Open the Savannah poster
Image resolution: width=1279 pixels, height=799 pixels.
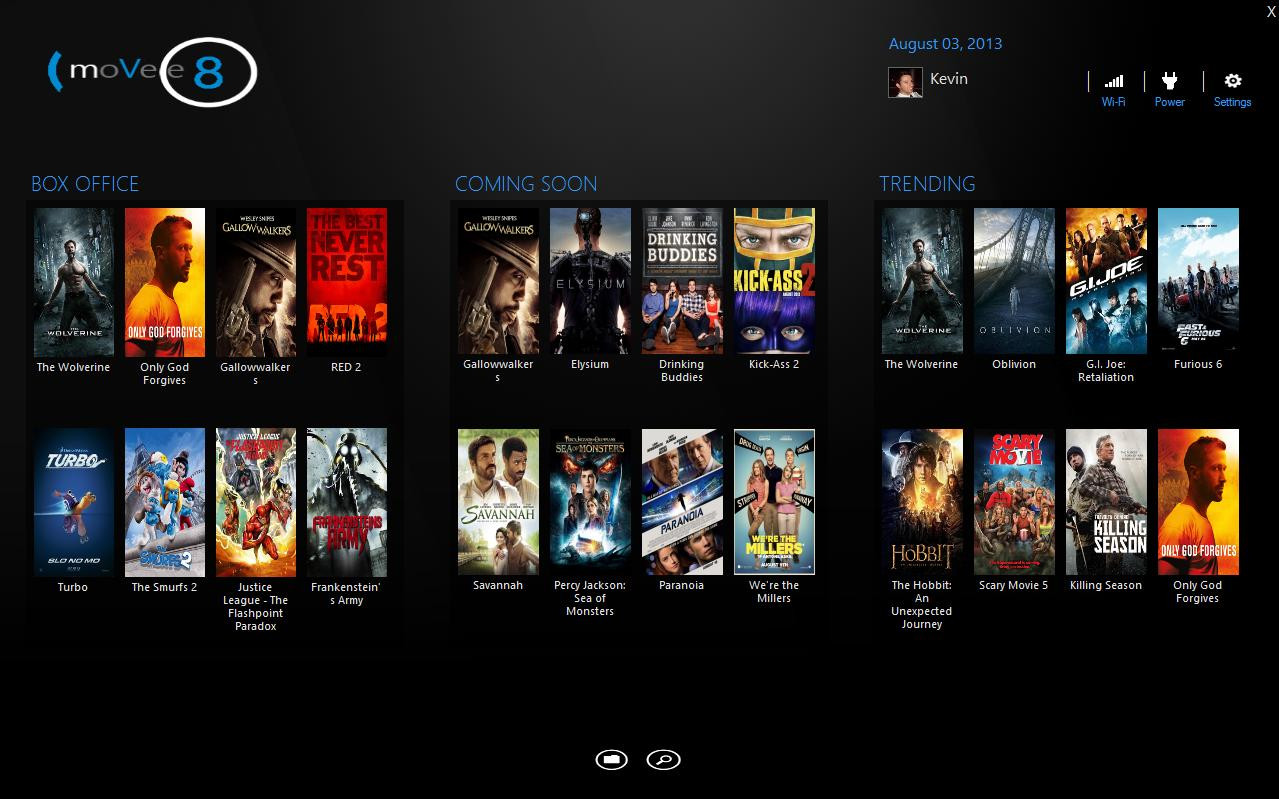(498, 502)
